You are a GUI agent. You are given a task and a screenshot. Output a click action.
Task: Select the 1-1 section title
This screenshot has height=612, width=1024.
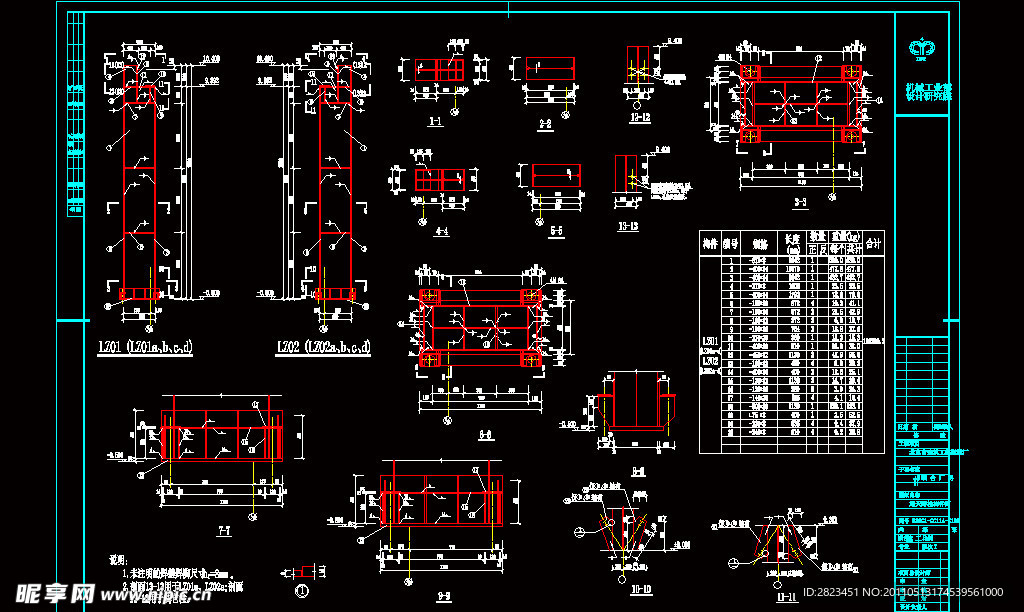click(435, 122)
